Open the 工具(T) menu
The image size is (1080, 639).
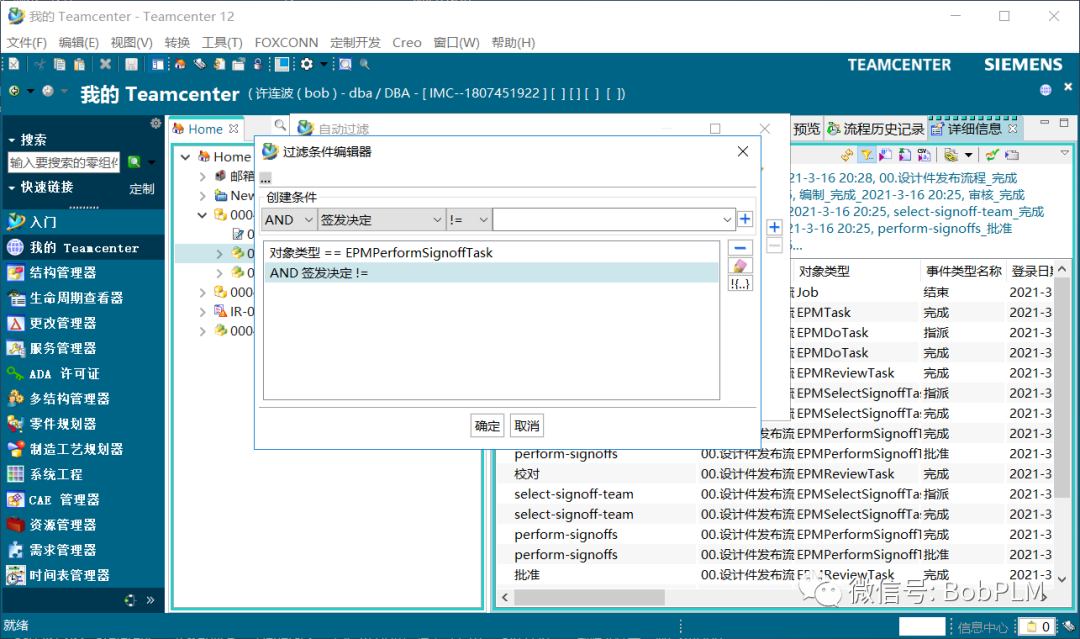click(x=222, y=43)
